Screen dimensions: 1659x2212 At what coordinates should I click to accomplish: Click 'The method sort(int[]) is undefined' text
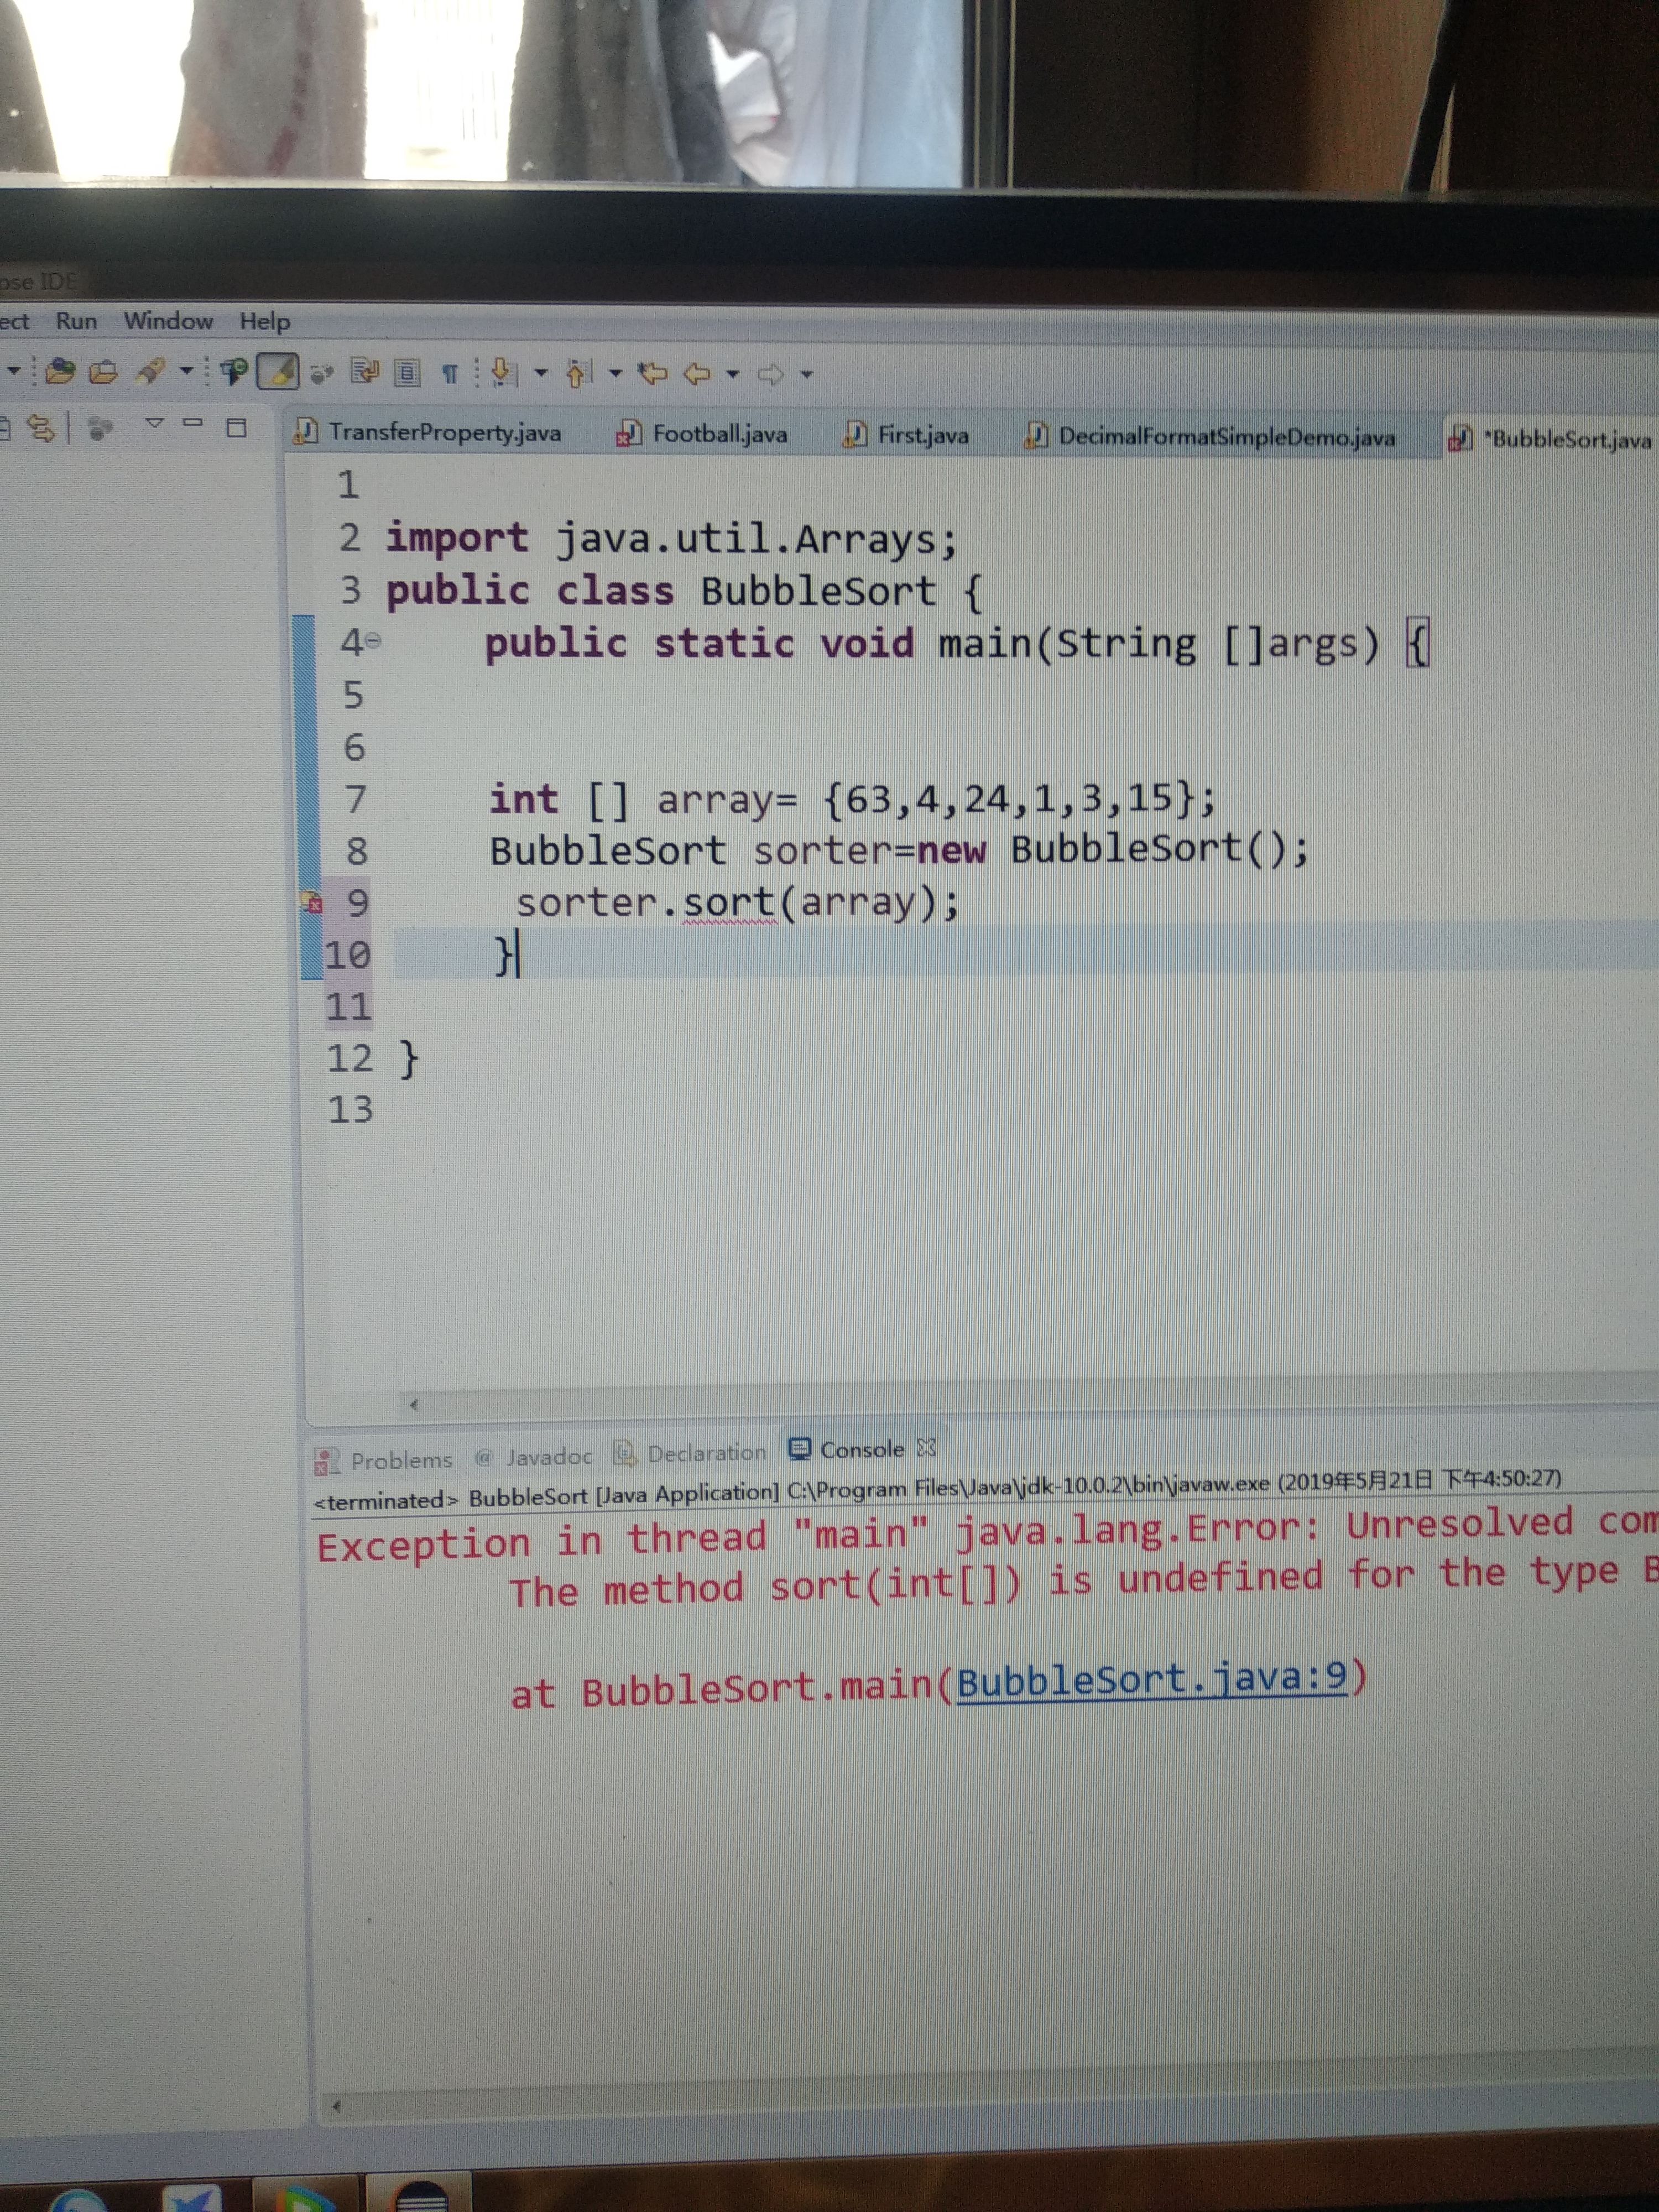[x=916, y=1585]
